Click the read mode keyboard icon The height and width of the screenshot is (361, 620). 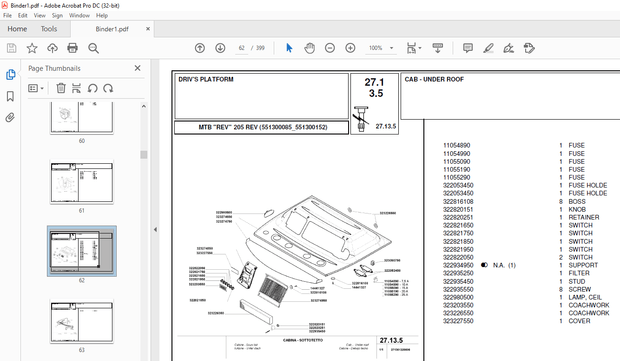(x=437, y=48)
